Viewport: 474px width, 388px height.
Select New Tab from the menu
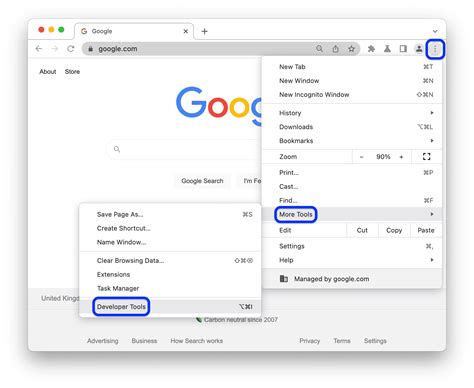pos(352,67)
